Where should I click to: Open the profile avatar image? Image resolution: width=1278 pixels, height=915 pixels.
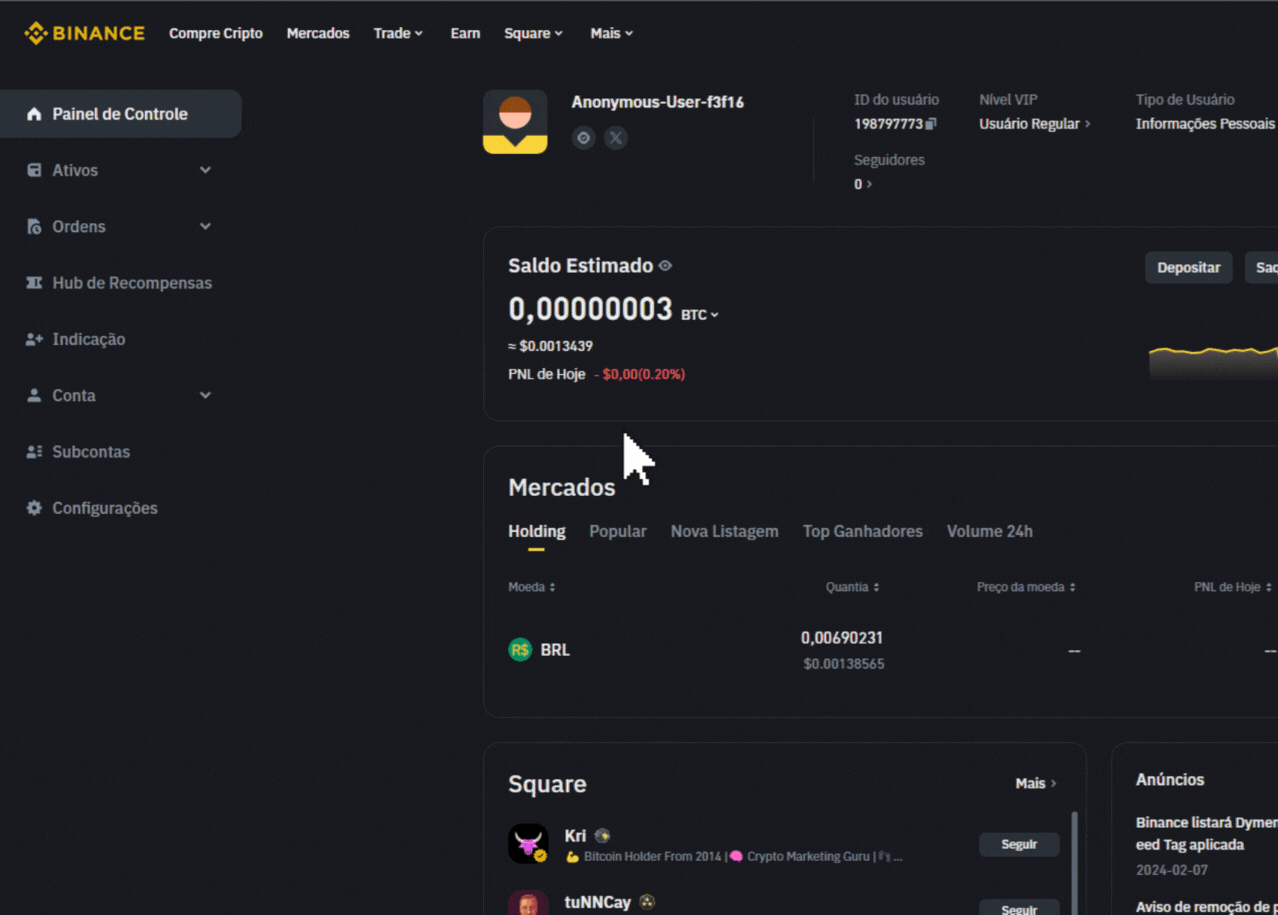515,121
